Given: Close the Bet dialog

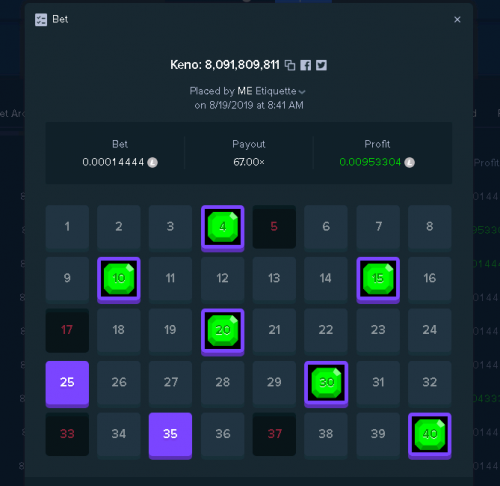Looking at the screenshot, I should click(x=457, y=20).
